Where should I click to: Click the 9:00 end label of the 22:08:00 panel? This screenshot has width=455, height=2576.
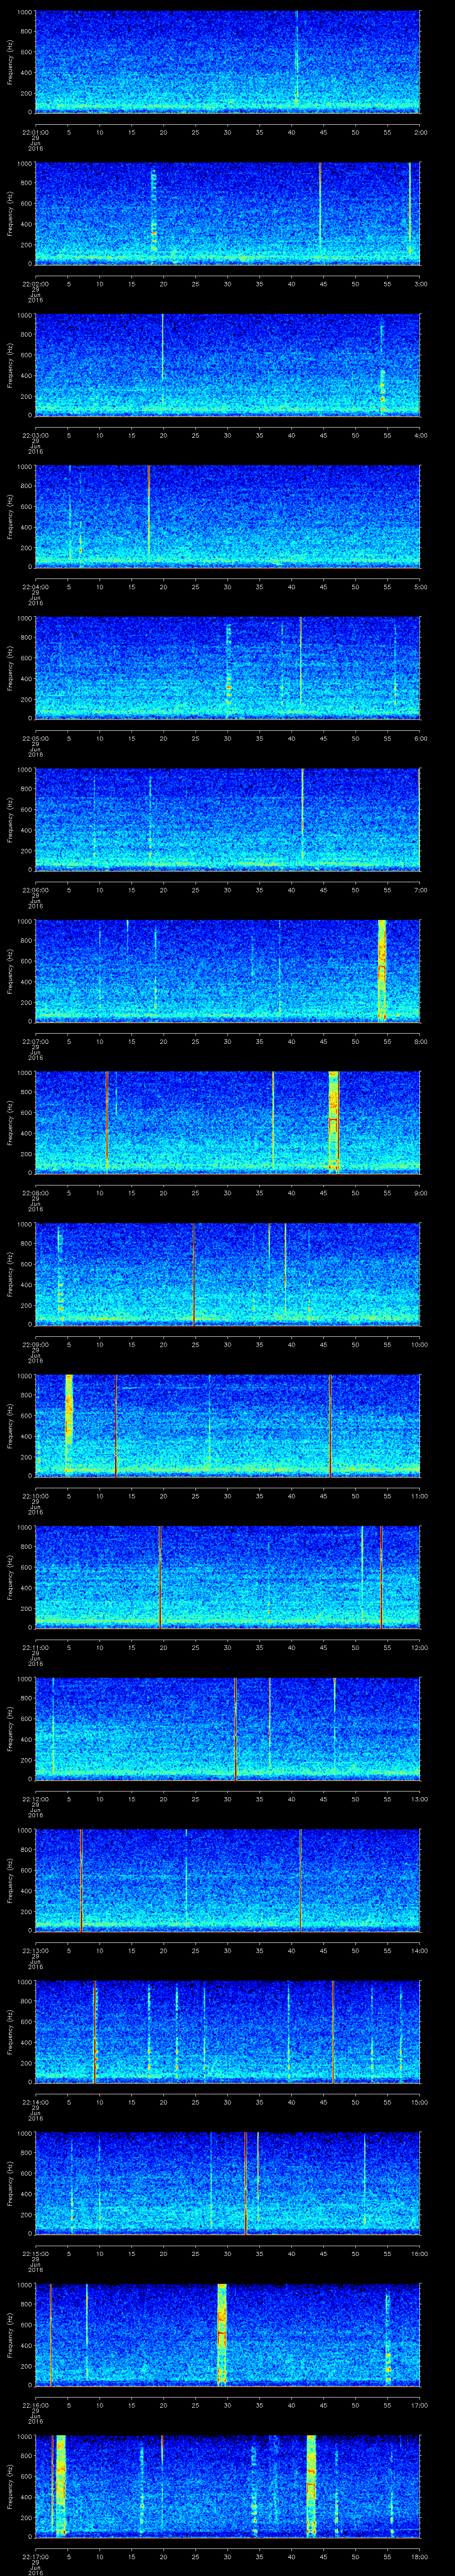pos(420,1193)
